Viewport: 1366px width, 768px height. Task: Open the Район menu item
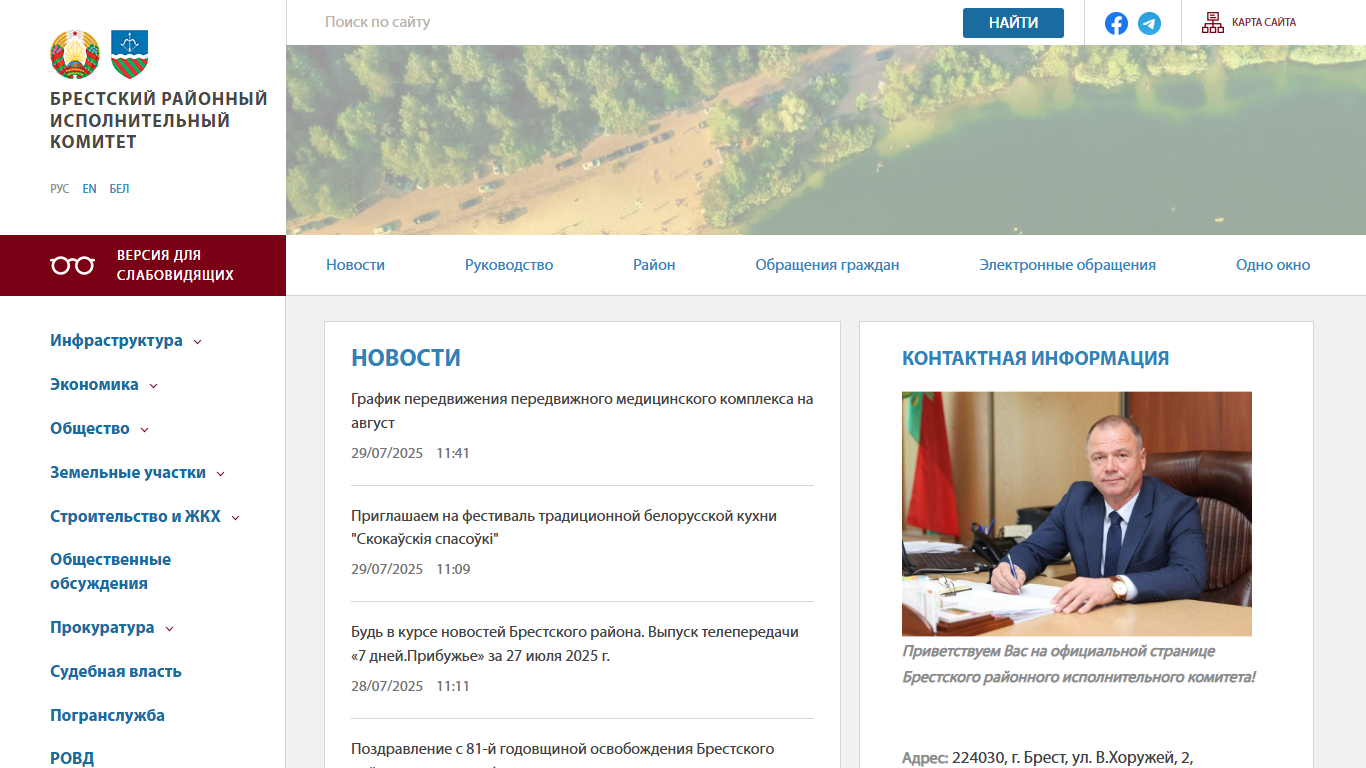[654, 265]
